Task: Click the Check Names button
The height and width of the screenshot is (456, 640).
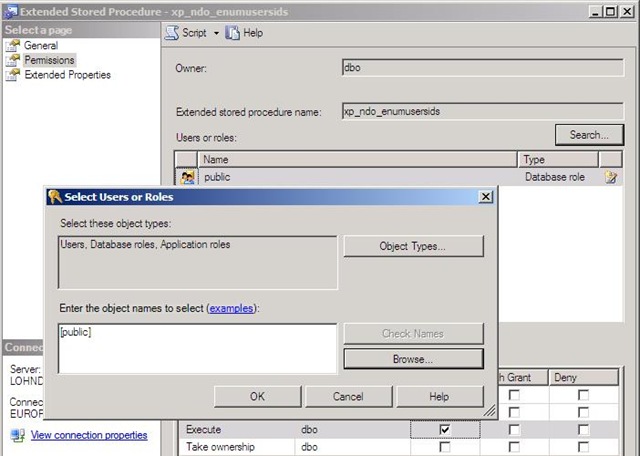Action: 413,334
